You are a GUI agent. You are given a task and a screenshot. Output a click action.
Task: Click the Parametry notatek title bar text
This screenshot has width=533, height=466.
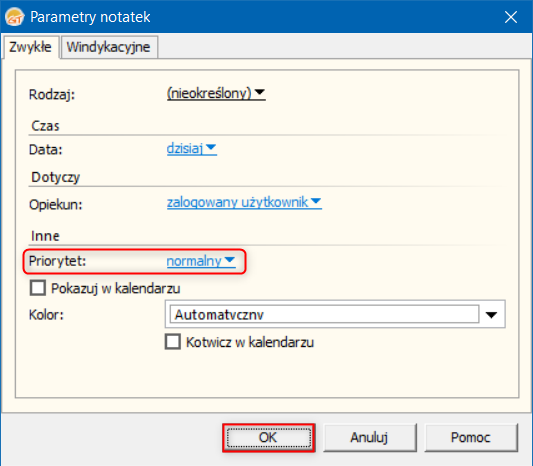[90, 17]
